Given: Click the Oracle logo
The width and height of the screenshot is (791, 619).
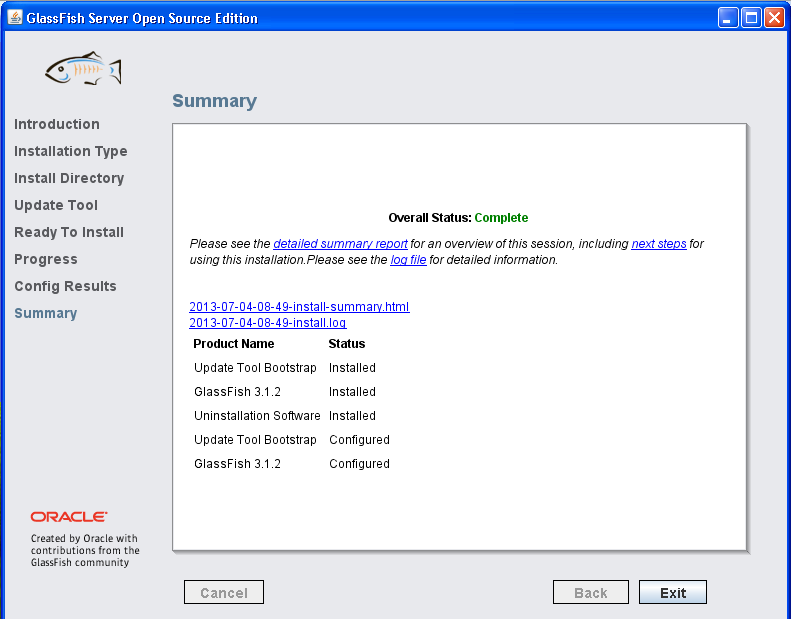Looking at the screenshot, I should (69, 517).
